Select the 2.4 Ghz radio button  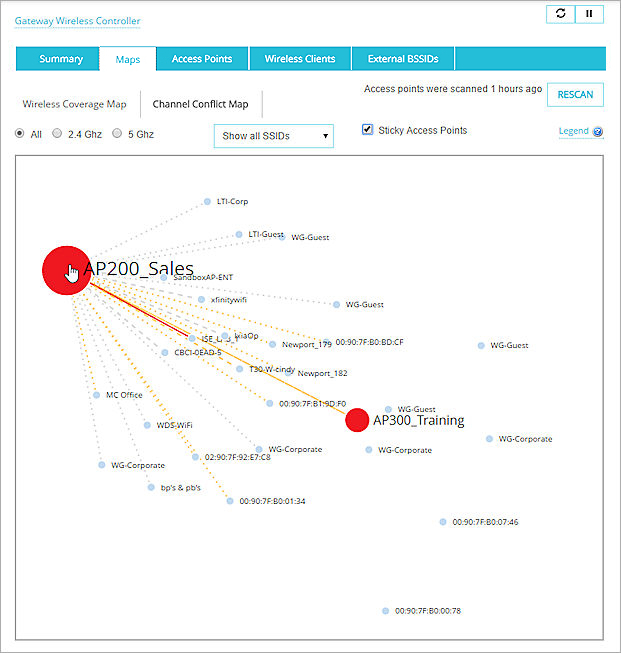[57, 133]
